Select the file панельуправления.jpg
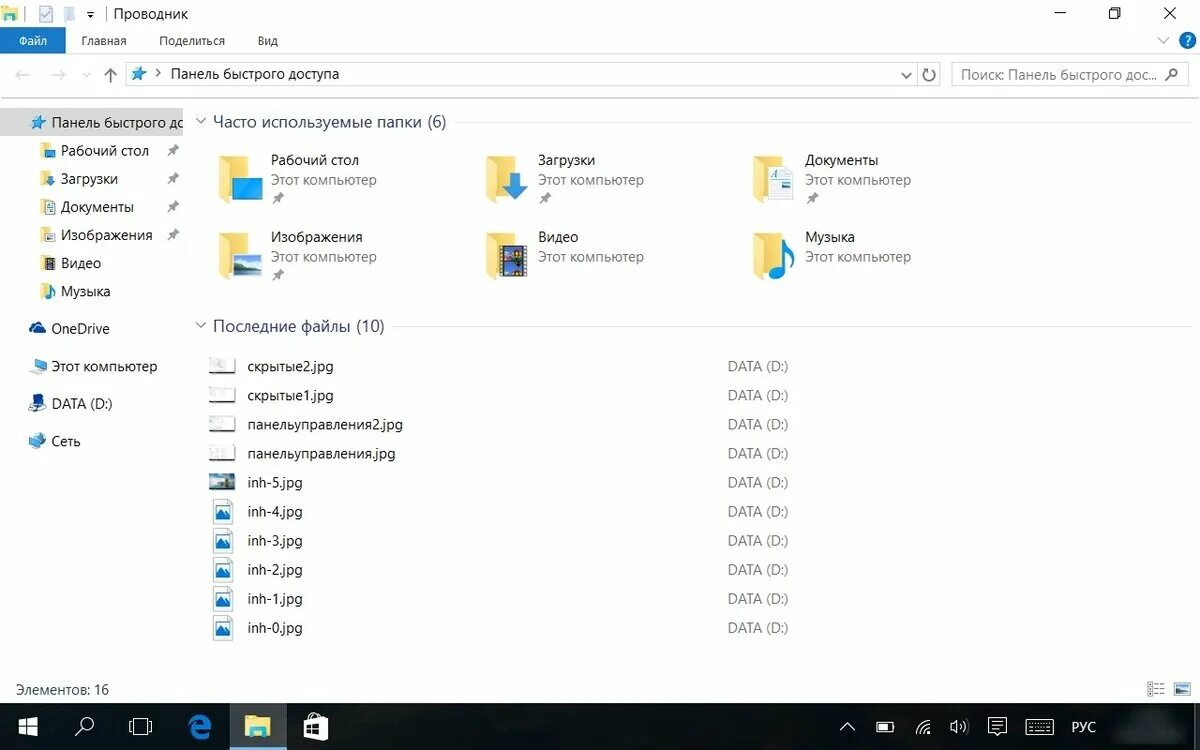The height and width of the screenshot is (750, 1200). [x=321, y=453]
